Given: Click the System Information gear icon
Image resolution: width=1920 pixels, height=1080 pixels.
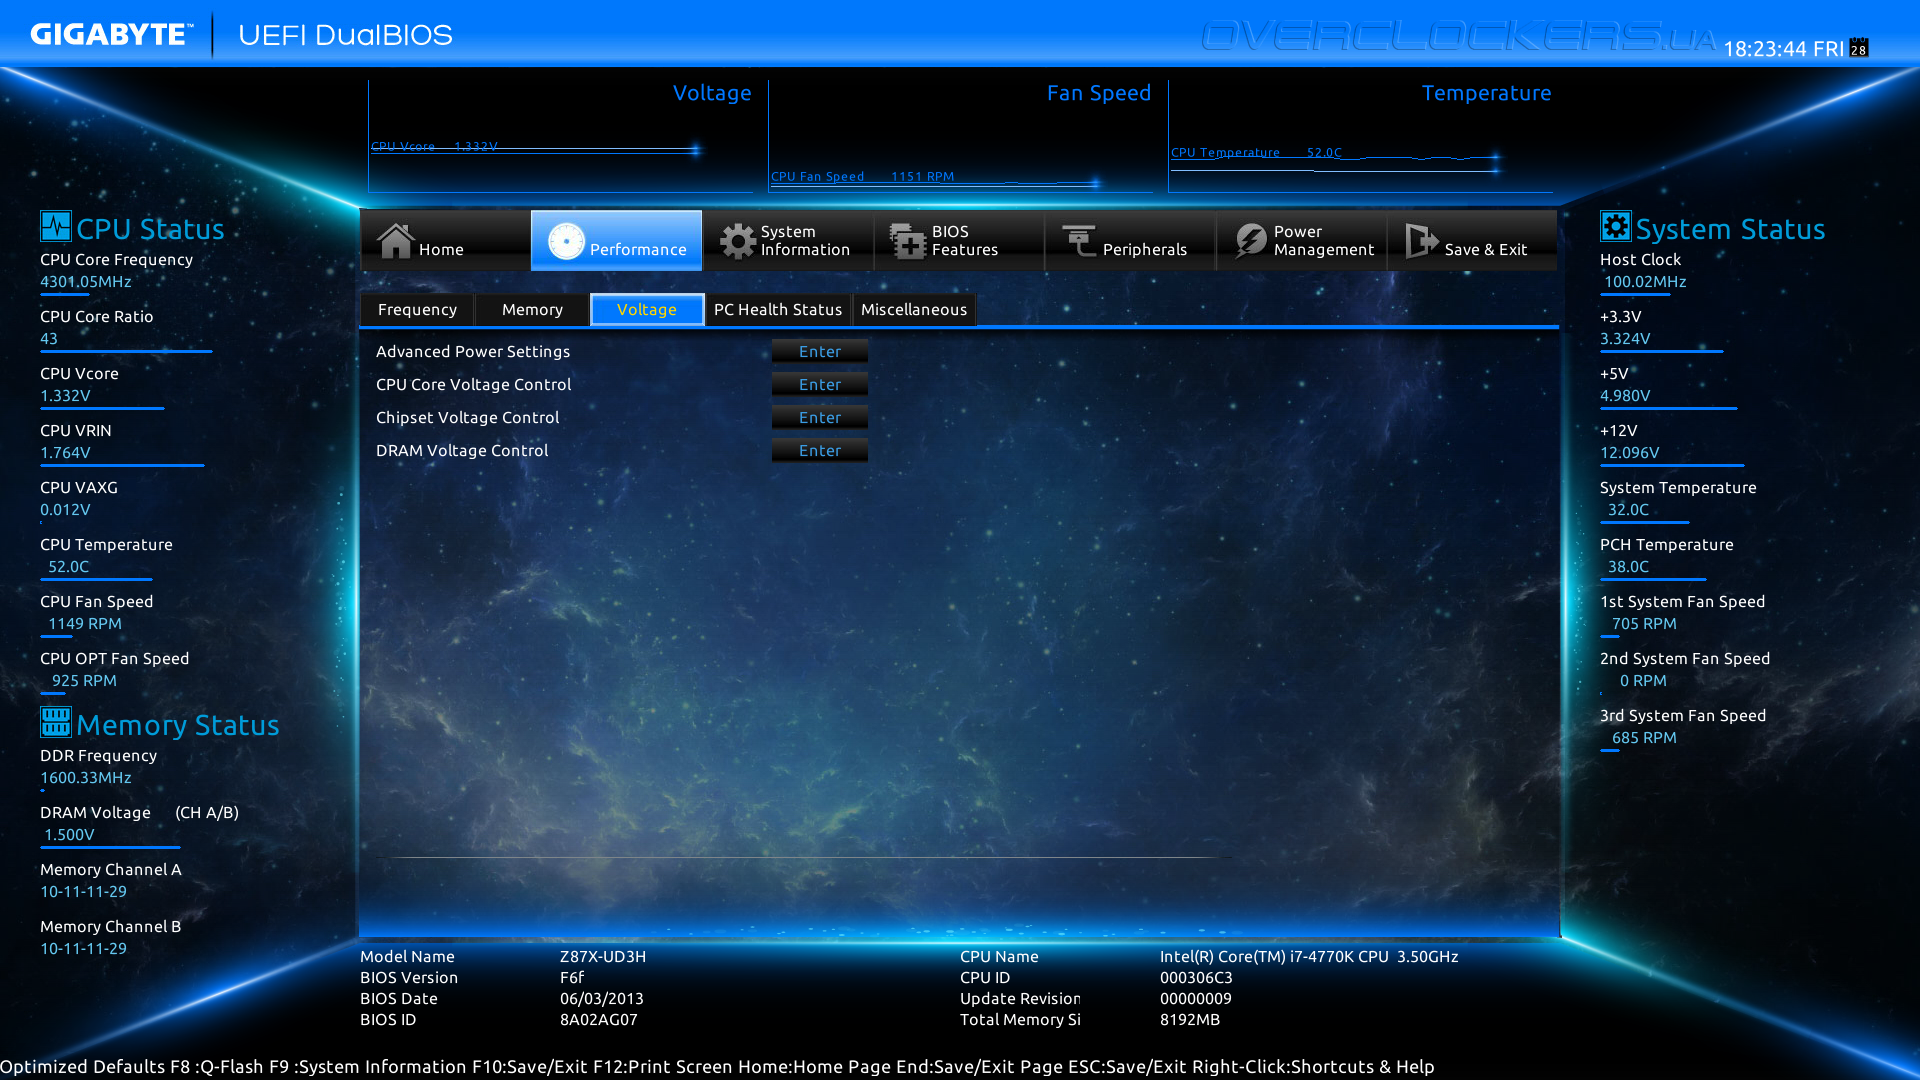Looking at the screenshot, I should tap(738, 241).
